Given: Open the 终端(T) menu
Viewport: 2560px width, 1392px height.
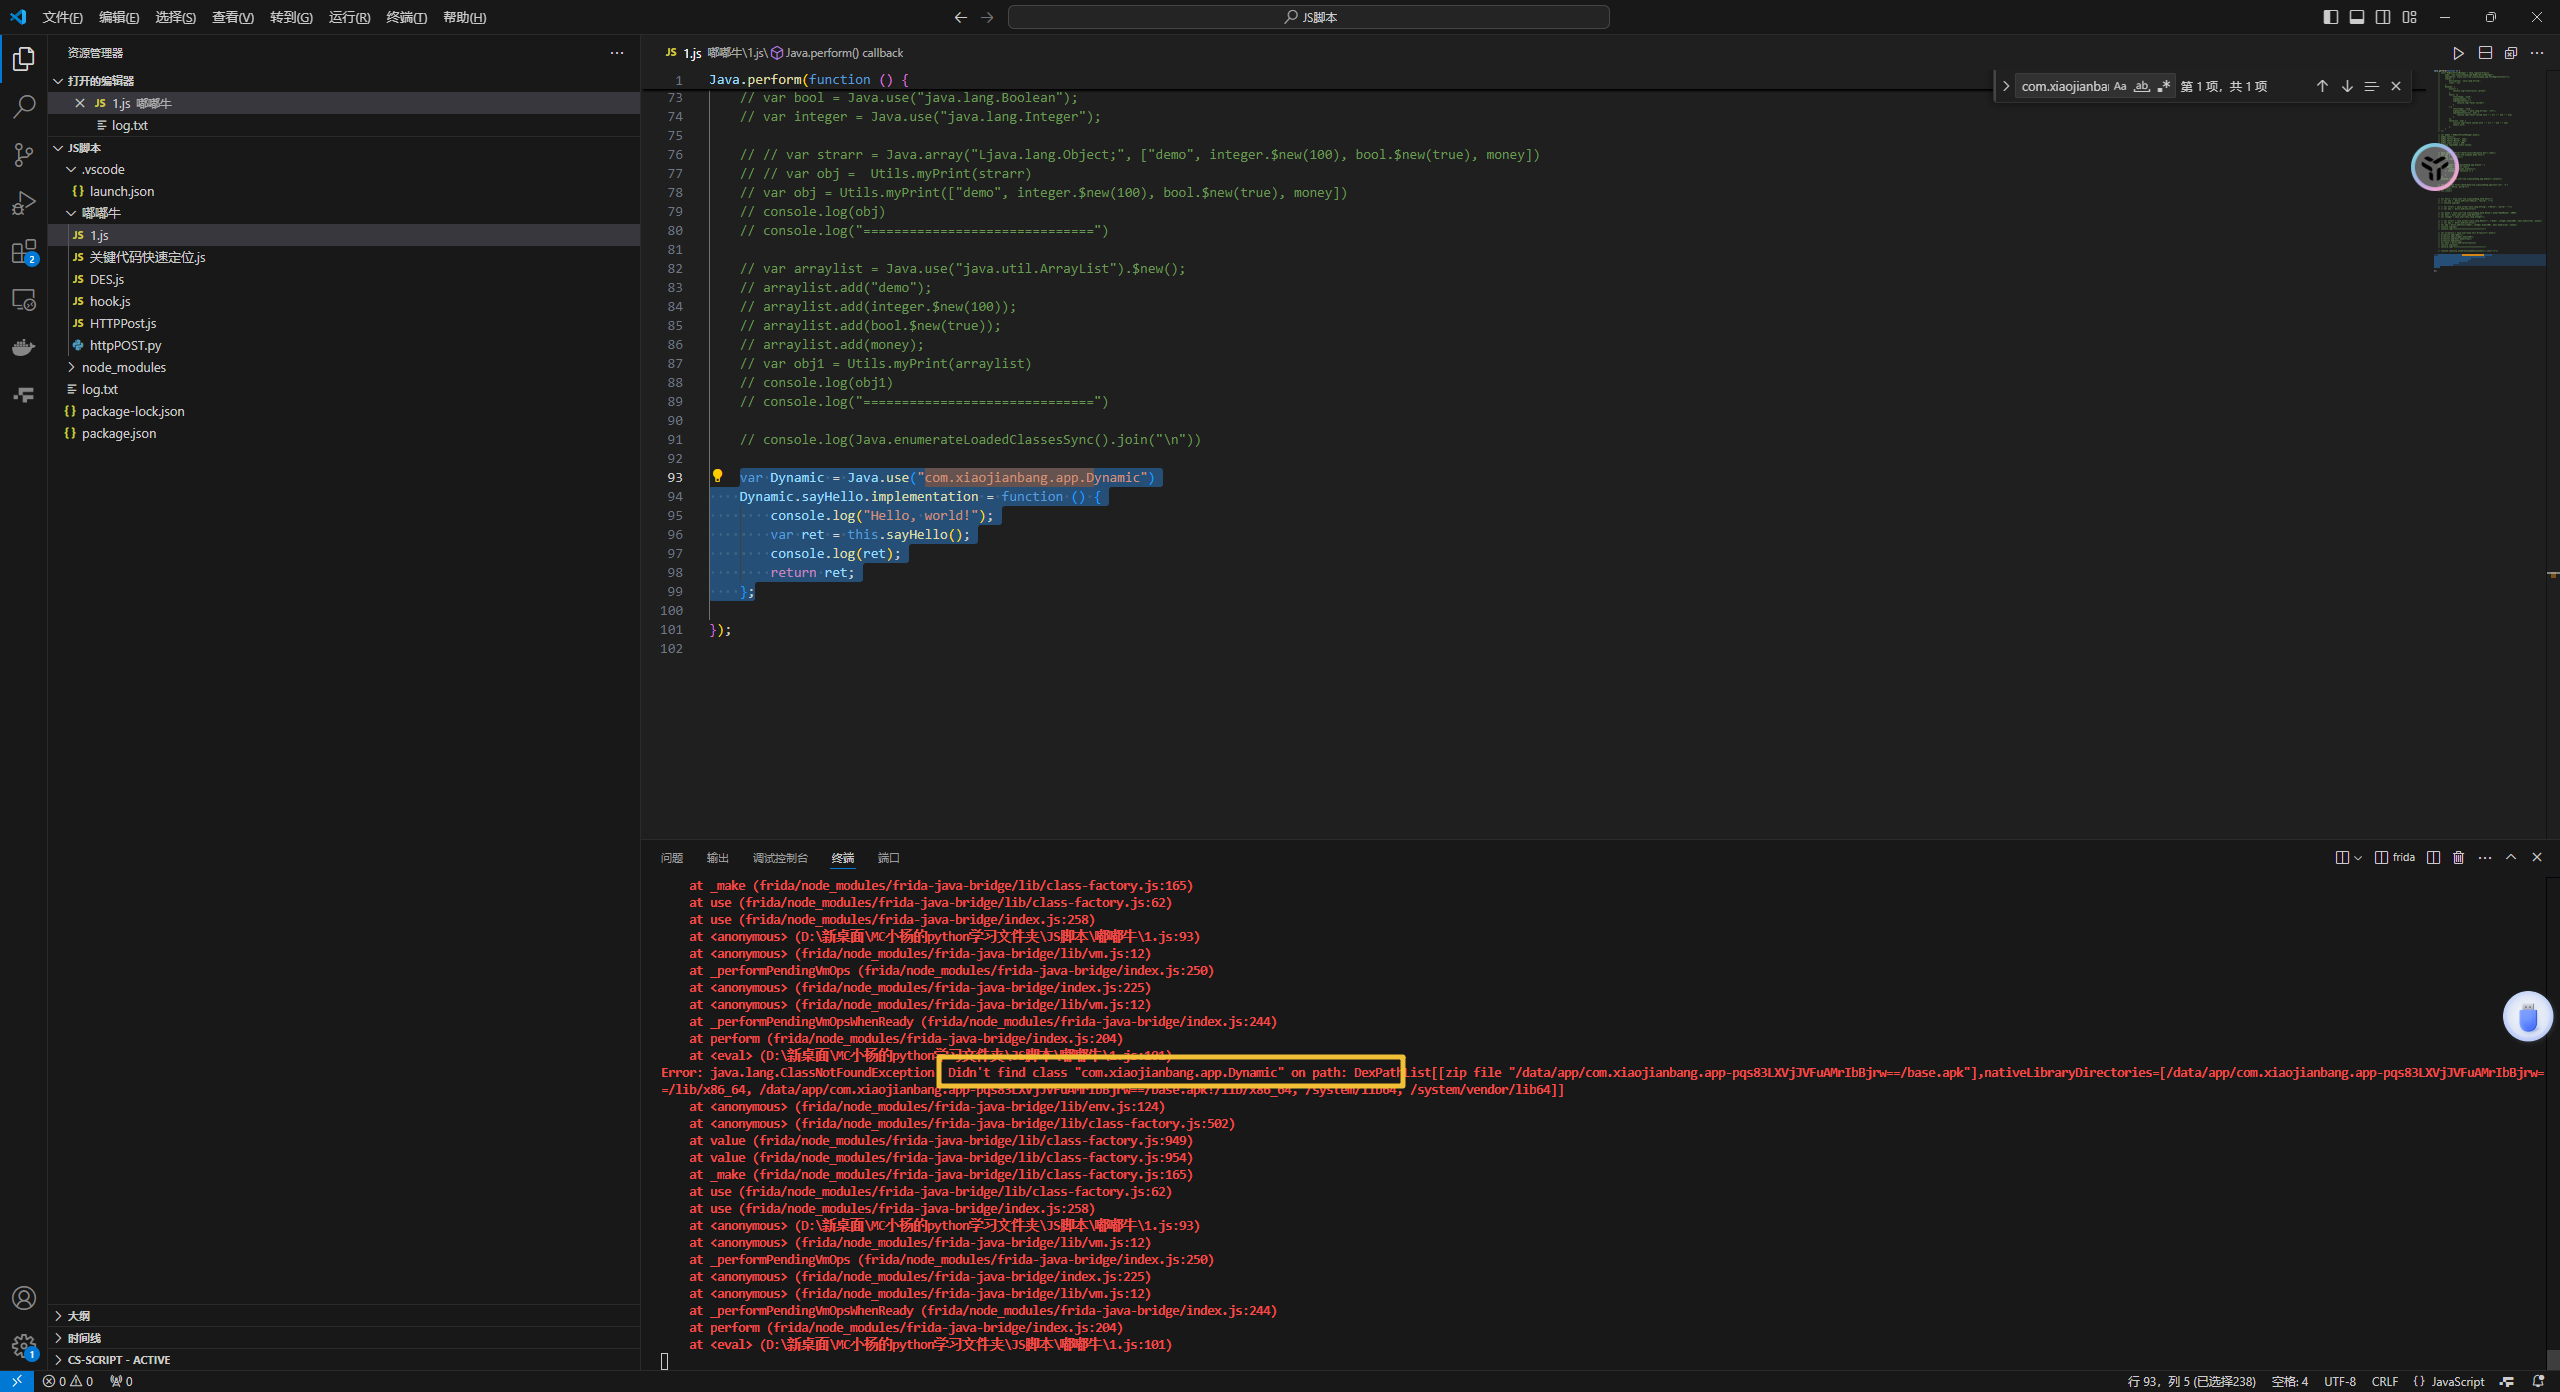Looking at the screenshot, I should [406, 17].
